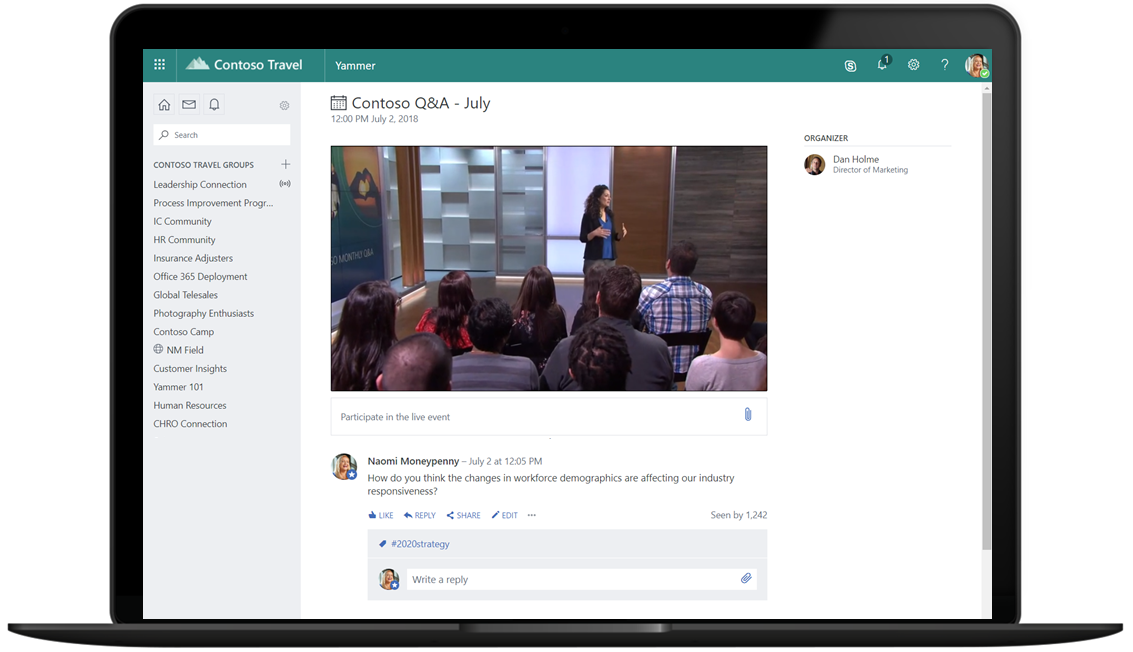The width and height of the screenshot is (1133, 652).
Task: Attach a file to the live event reply
Action: [x=747, y=413]
